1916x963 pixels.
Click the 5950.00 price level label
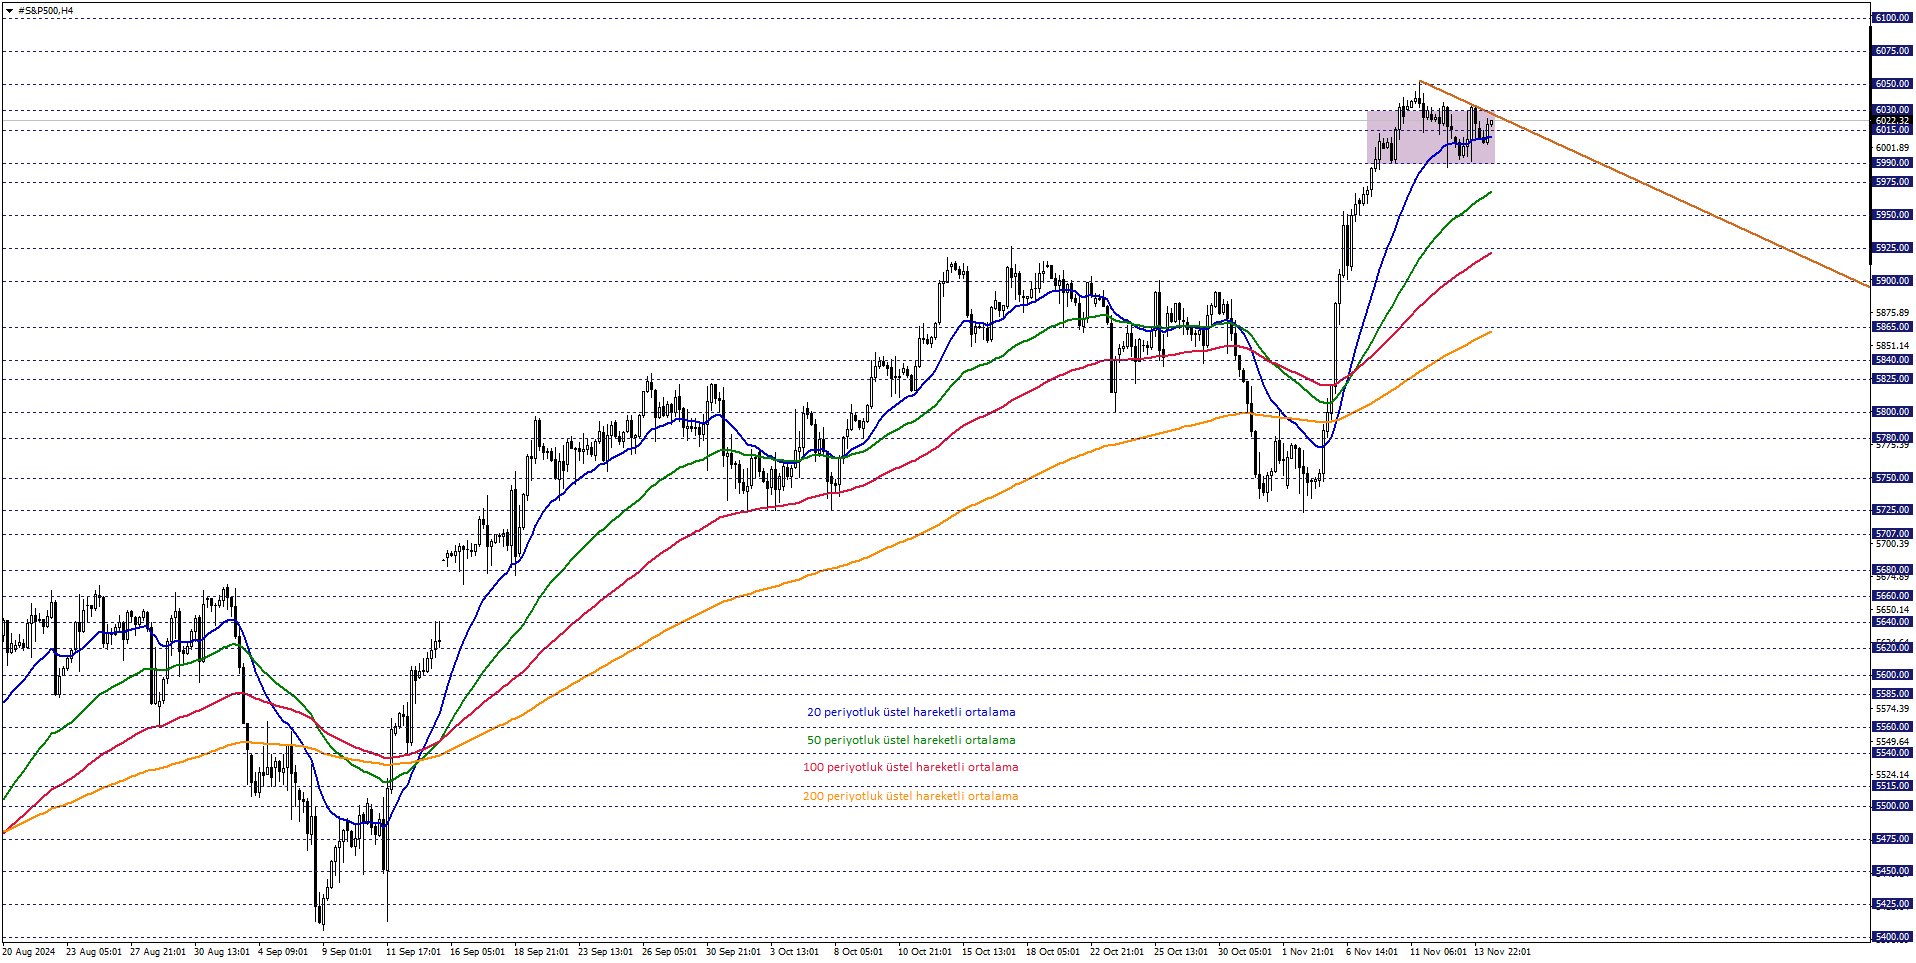[1892, 215]
